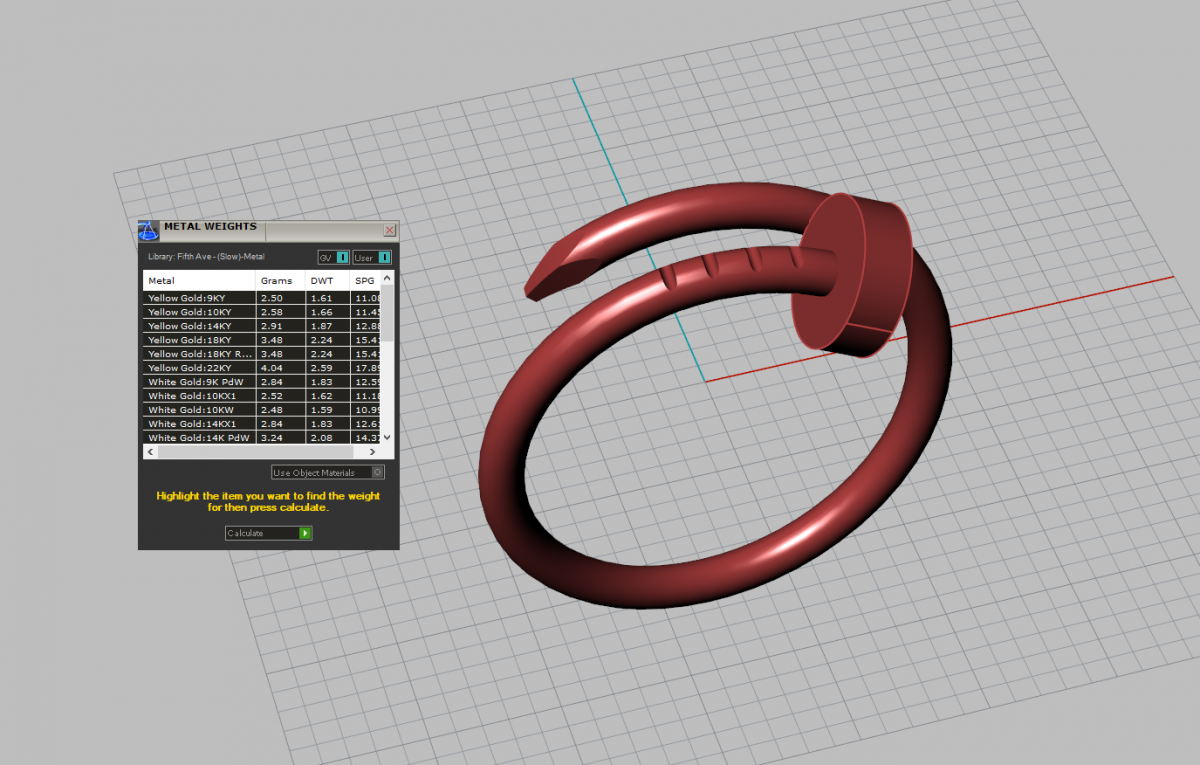The image size is (1200, 765).
Task: Sort by the Metal column header
Action: click(199, 281)
